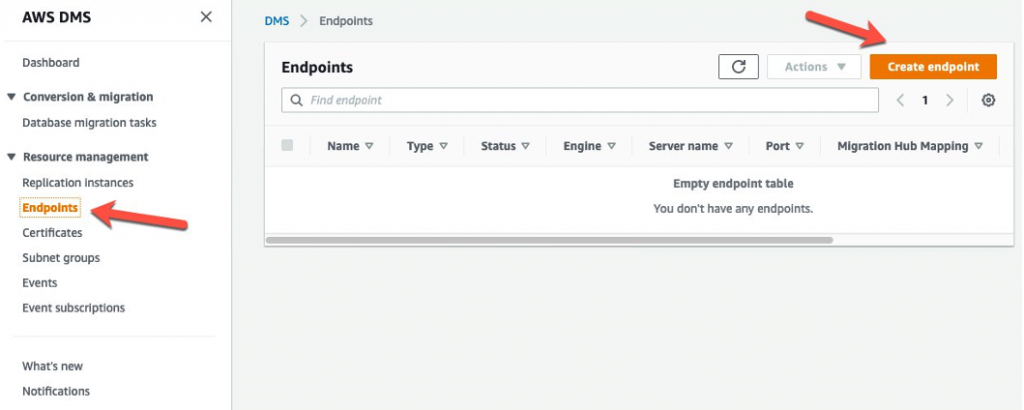Screen dimensions: 1024x410
Task: Click page number 1
Action: pyautogui.click(x=925, y=101)
